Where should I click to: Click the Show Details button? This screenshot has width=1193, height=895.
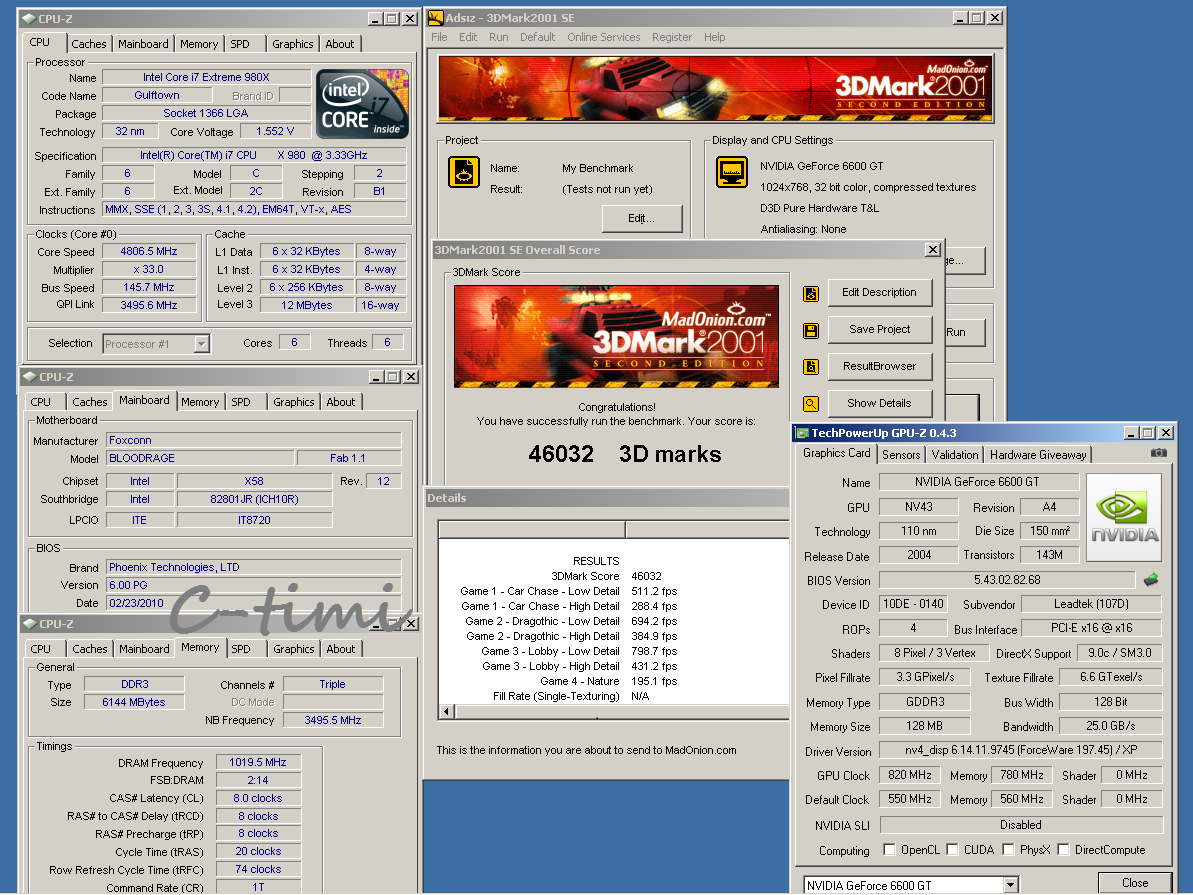coord(880,403)
